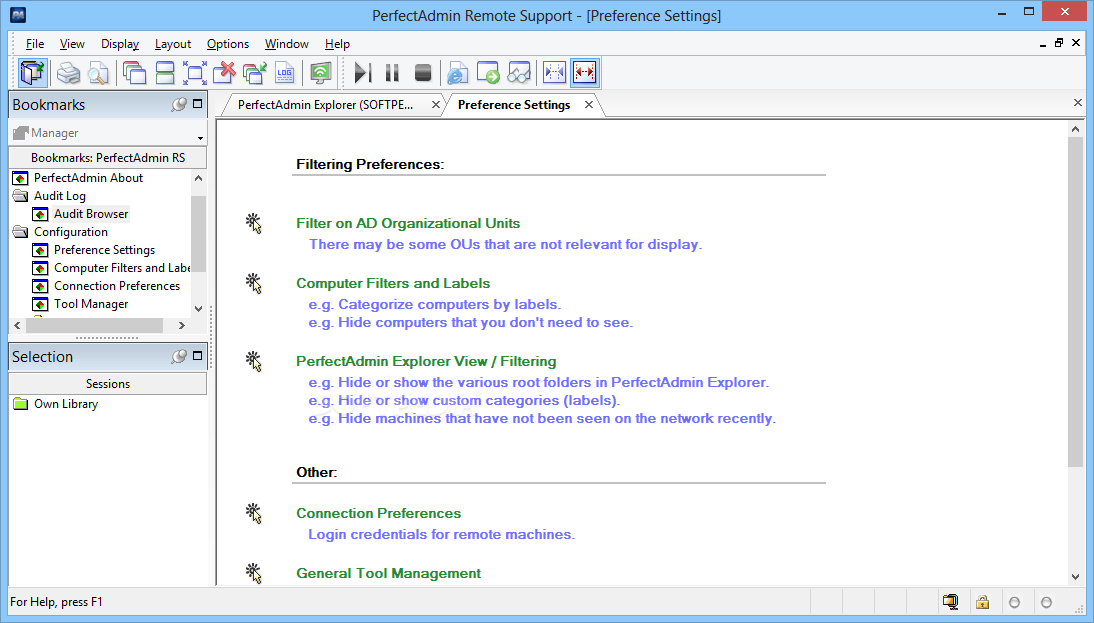Open Filter on AD Organizational Units link
The image size is (1094, 623).
point(407,223)
